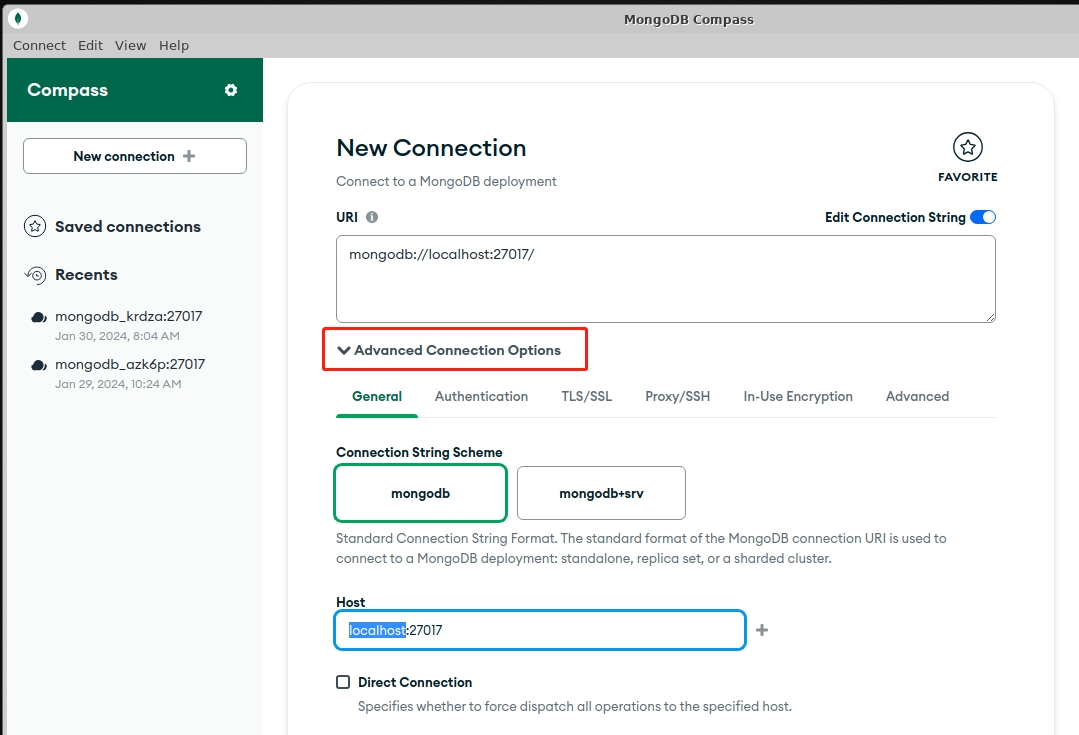This screenshot has width=1079, height=735.
Task: Open the Connect menu
Action: pyautogui.click(x=39, y=45)
